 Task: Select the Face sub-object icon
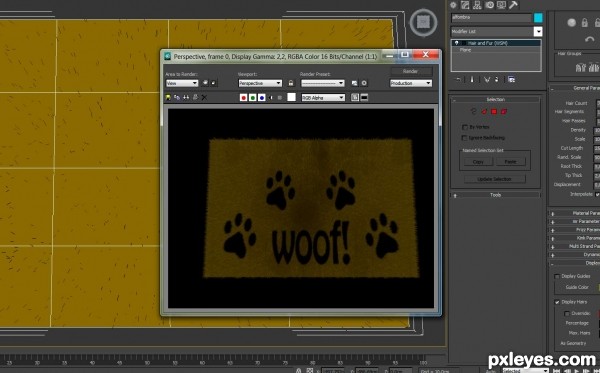[484, 111]
